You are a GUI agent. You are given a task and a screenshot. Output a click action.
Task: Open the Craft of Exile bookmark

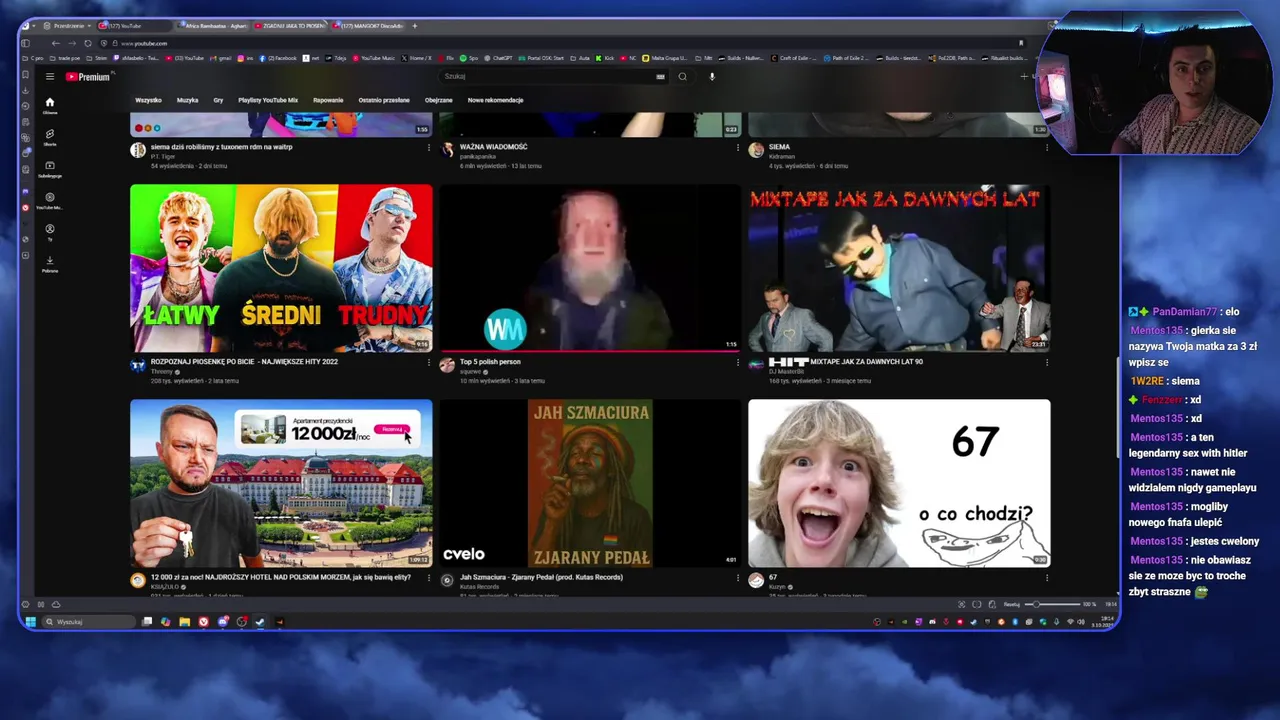795,58
